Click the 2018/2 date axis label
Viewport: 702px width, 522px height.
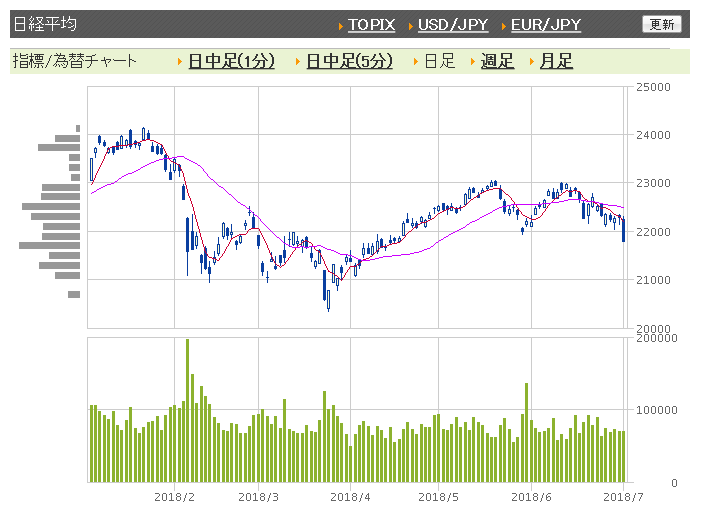click(x=174, y=497)
